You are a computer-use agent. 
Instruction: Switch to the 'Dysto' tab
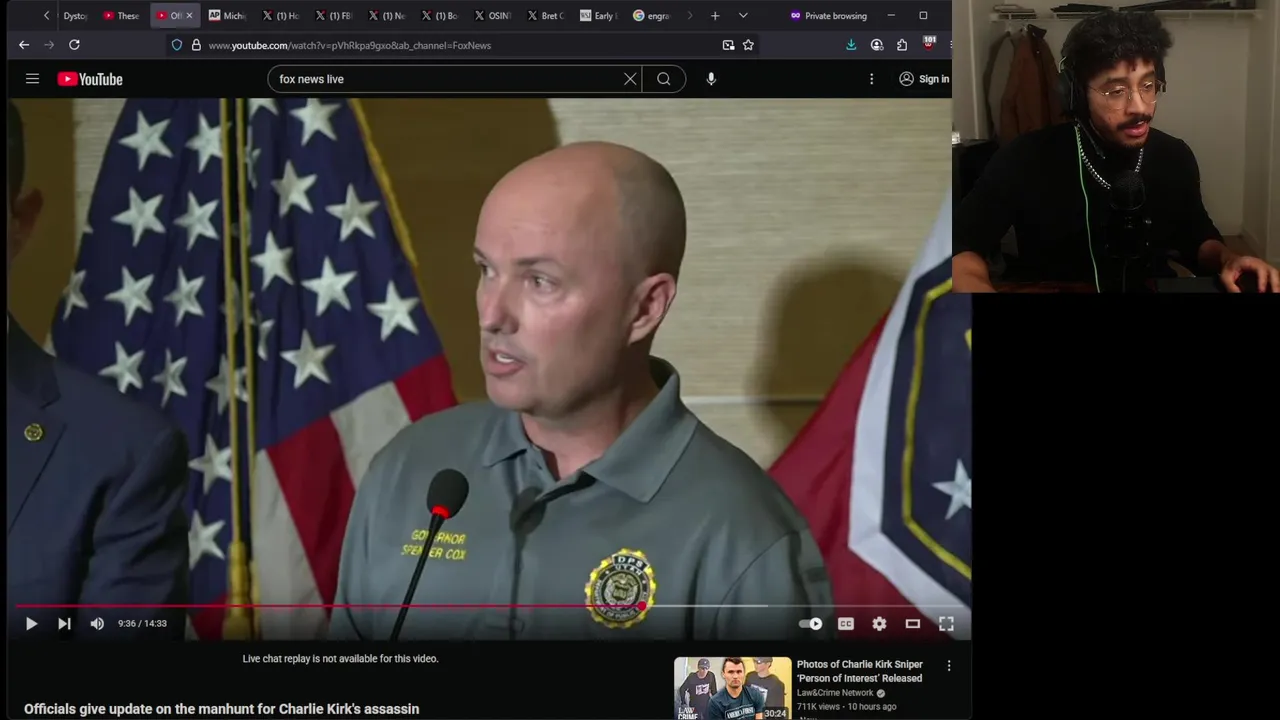point(75,16)
